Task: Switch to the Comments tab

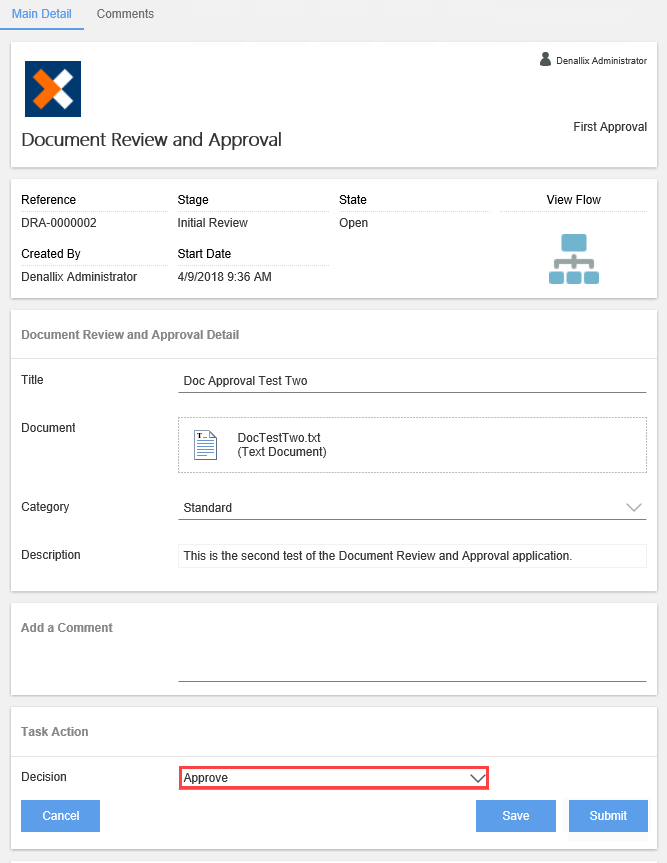Action: click(x=124, y=14)
